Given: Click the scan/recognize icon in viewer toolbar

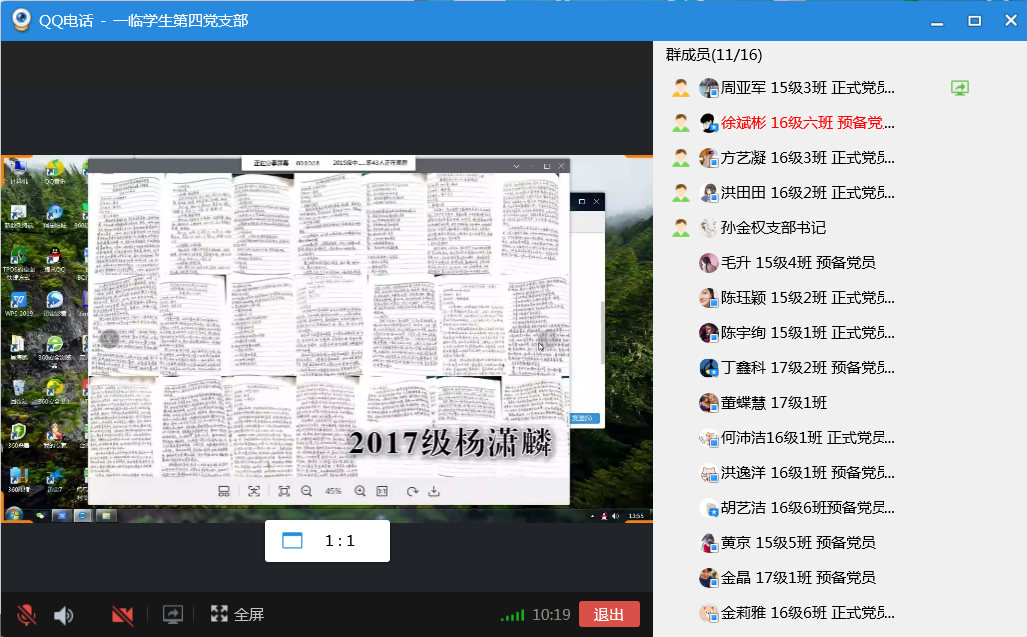Looking at the screenshot, I should pos(254,491).
